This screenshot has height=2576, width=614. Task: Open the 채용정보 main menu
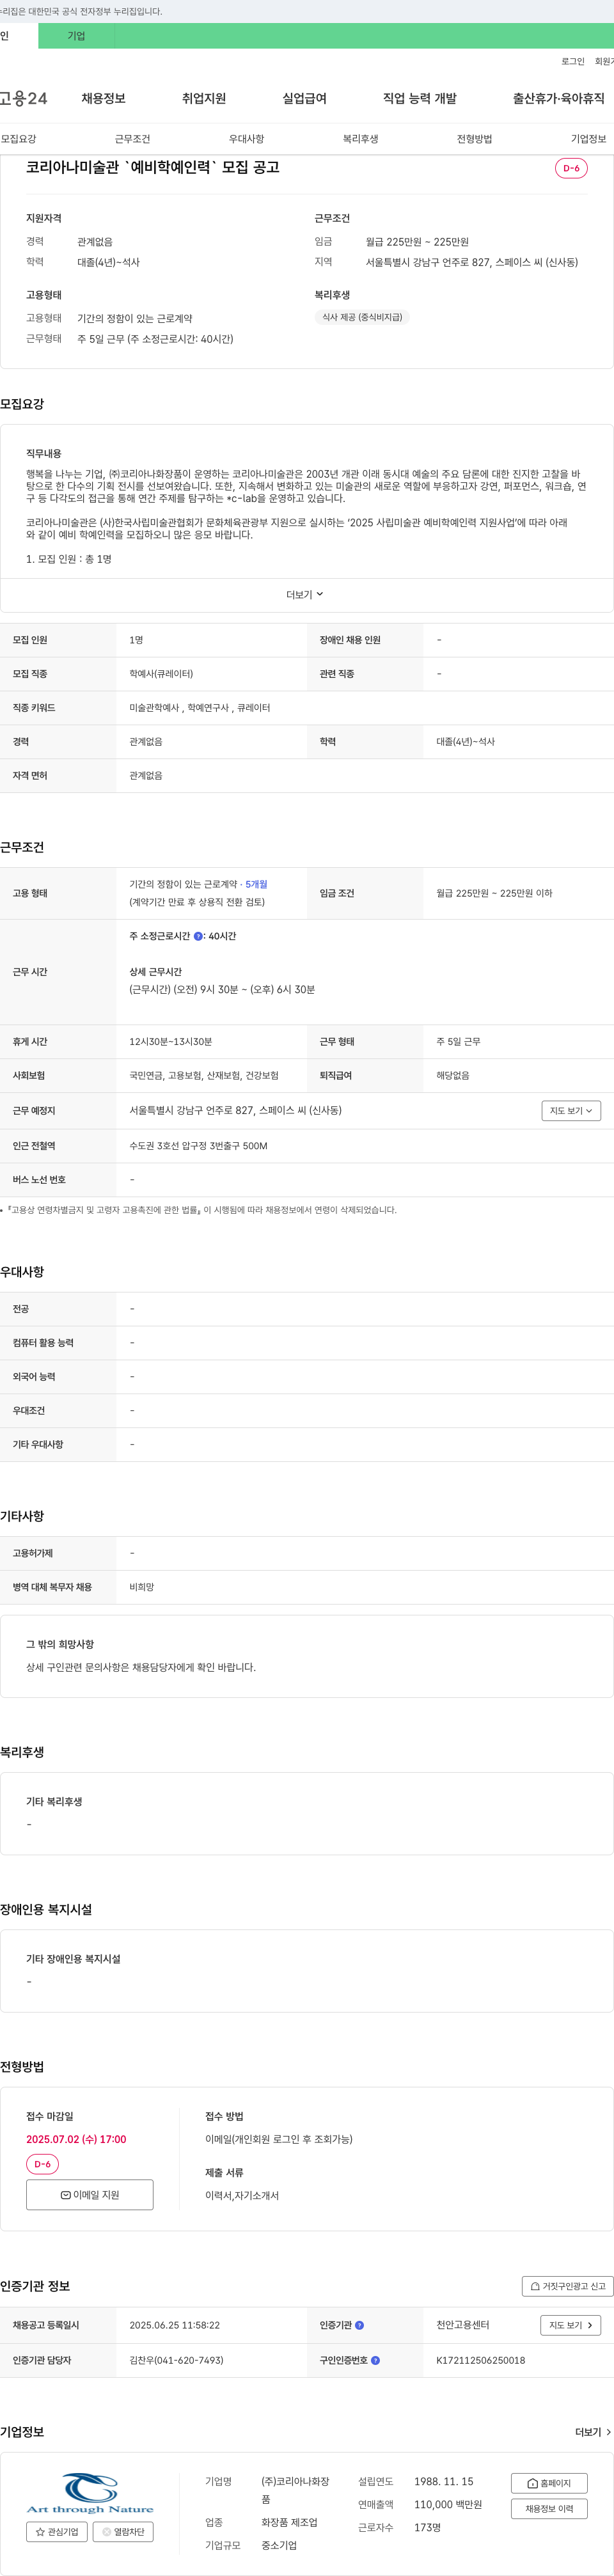point(103,98)
